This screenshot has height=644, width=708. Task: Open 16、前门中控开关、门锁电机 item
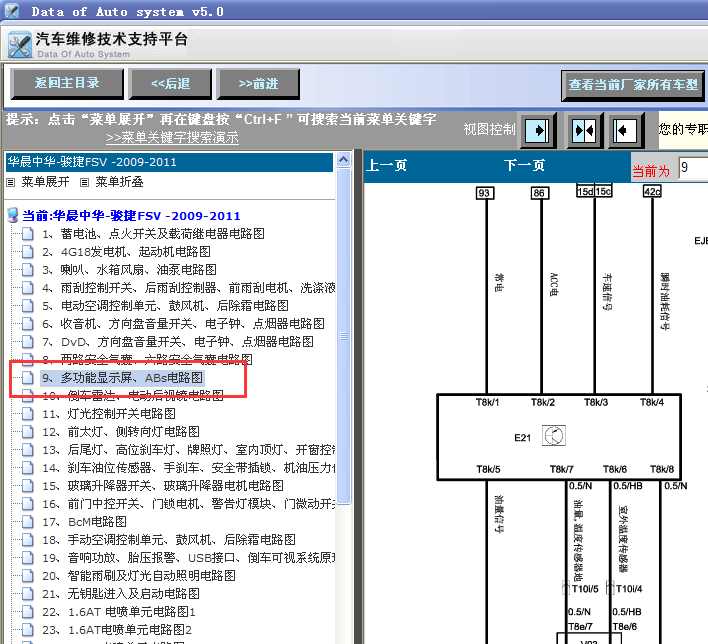(x=189, y=504)
